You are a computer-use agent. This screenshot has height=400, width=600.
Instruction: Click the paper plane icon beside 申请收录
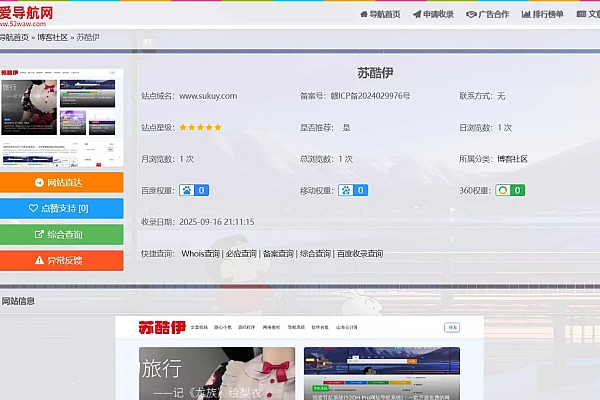417,15
